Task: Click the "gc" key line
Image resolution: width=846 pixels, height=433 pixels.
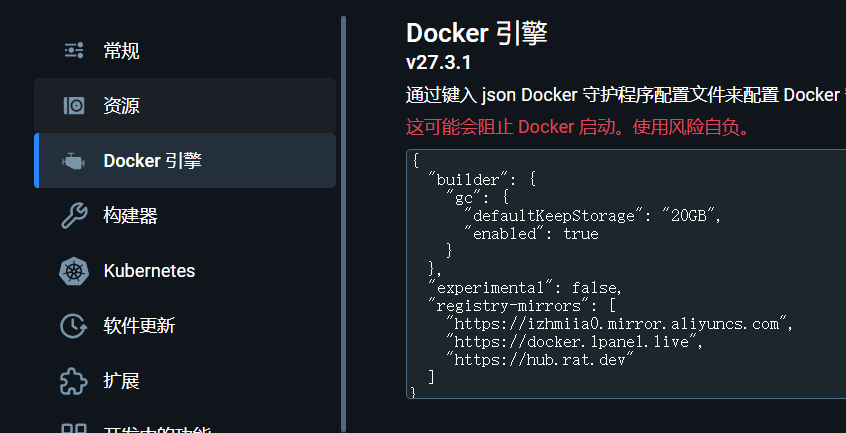Action: (x=477, y=198)
